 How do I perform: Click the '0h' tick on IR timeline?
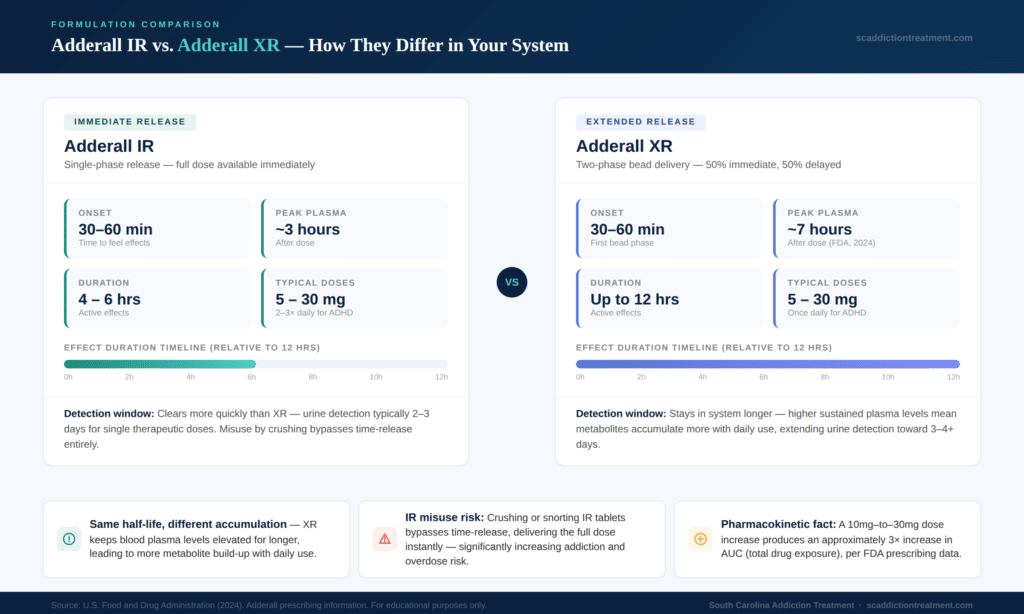point(68,377)
